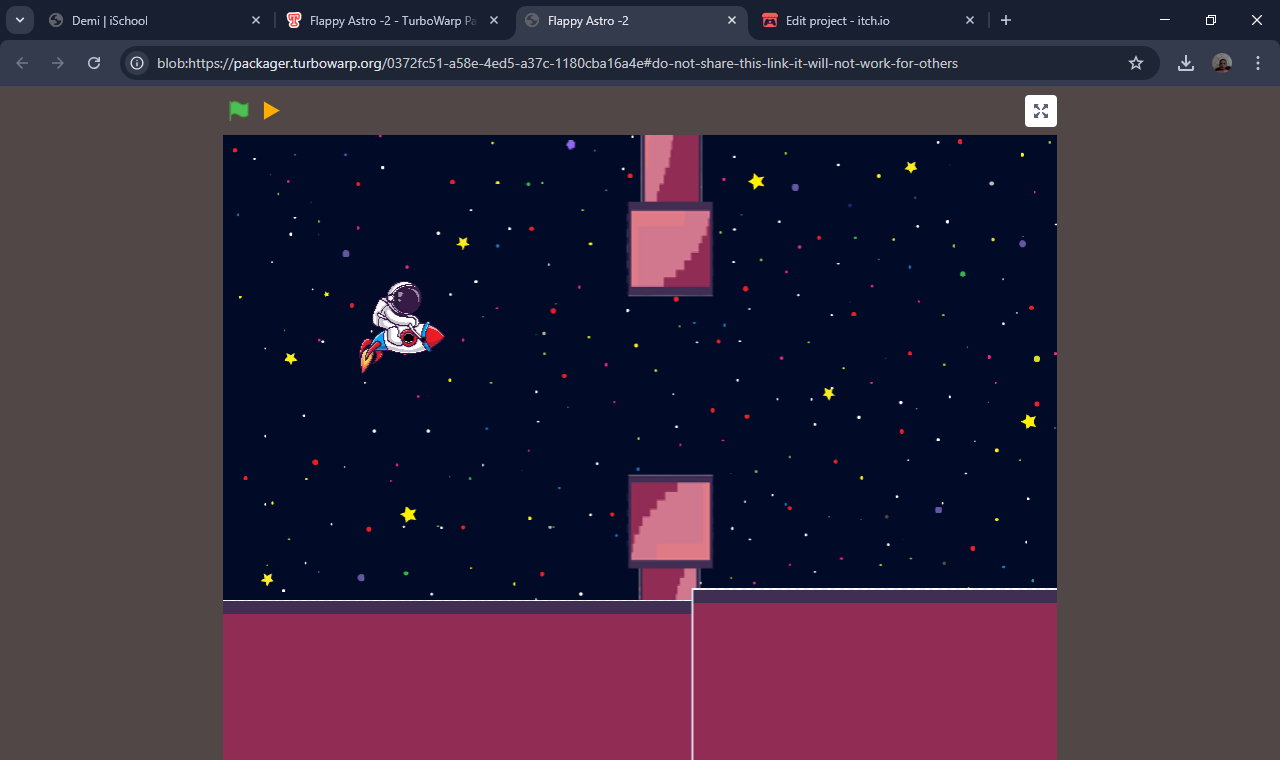This screenshot has height=760, width=1280.
Task: Open site information via the info icon
Action: [135, 62]
